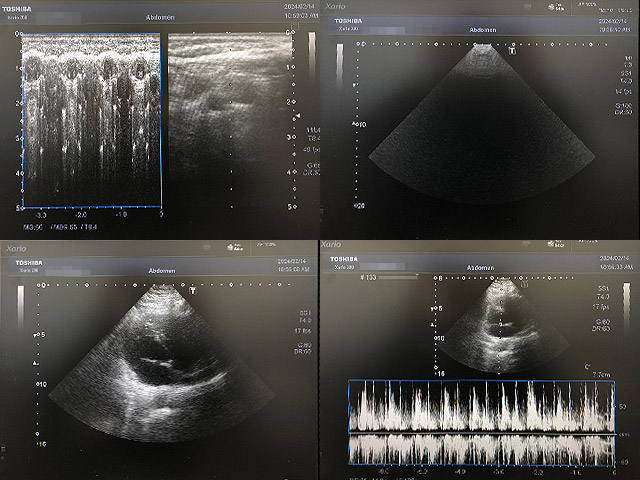Click the TOSHIBA logo on the Doppler panel
Viewport: 640px width, 480px height.
pyautogui.click(x=344, y=259)
